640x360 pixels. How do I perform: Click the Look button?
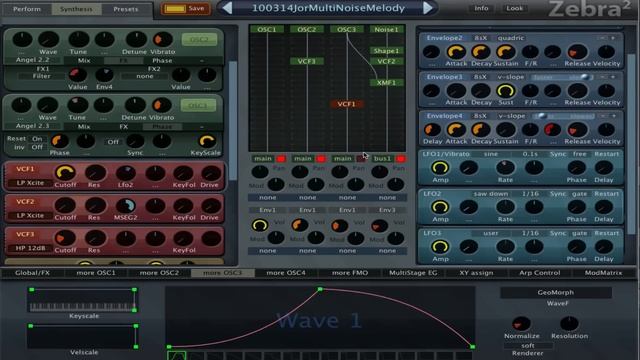[514, 8]
